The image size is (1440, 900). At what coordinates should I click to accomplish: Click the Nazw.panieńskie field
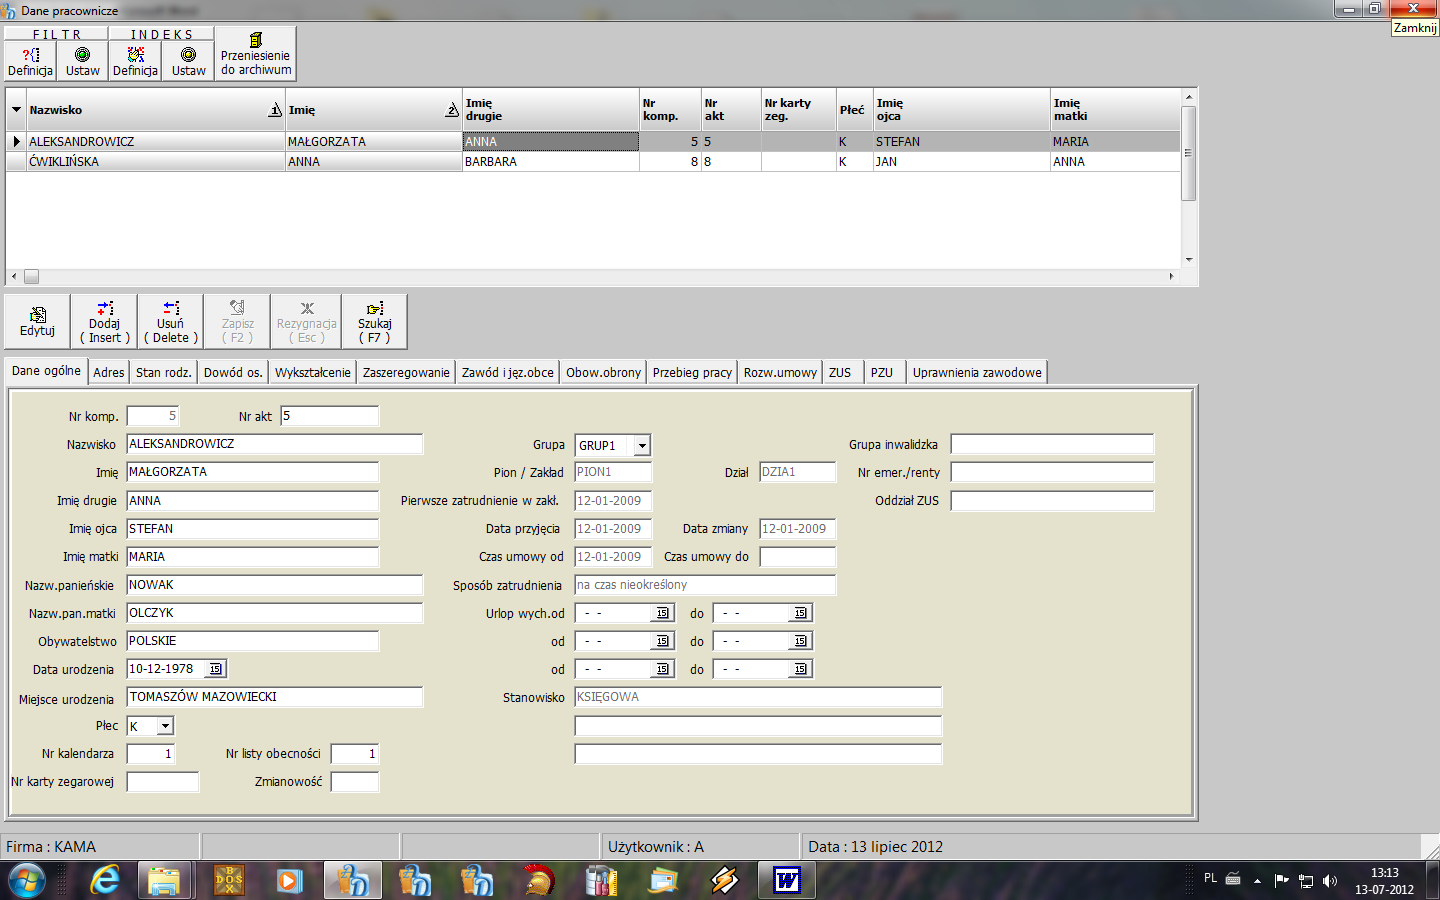coord(275,585)
